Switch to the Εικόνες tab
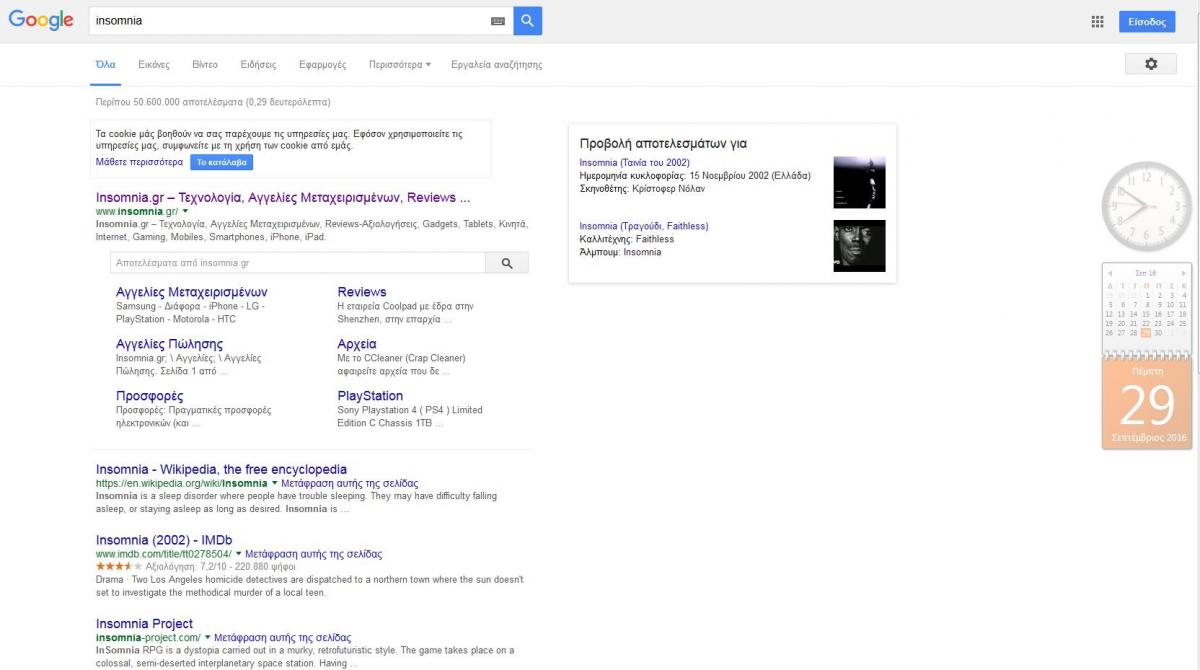Image resolution: width=1200 pixels, height=670 pixels. click(154, 65)
